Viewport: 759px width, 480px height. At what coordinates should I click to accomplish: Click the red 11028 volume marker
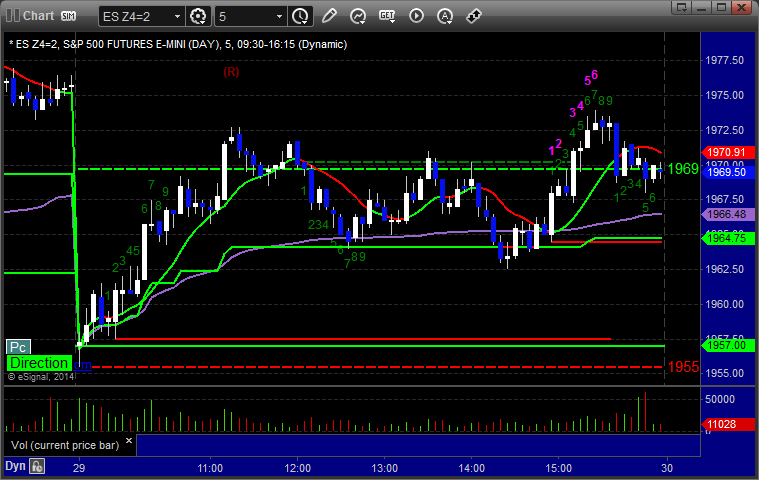[728, 424]
